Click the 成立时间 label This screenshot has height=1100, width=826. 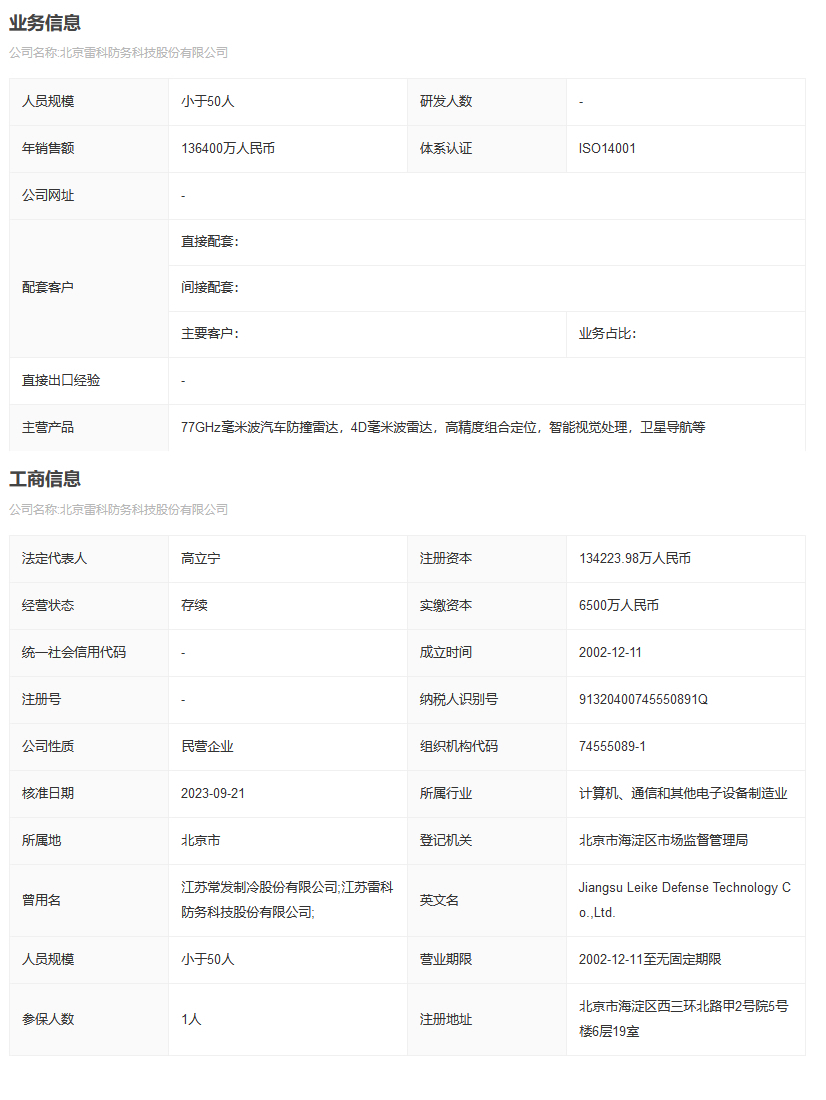click(x=446, y=653)
